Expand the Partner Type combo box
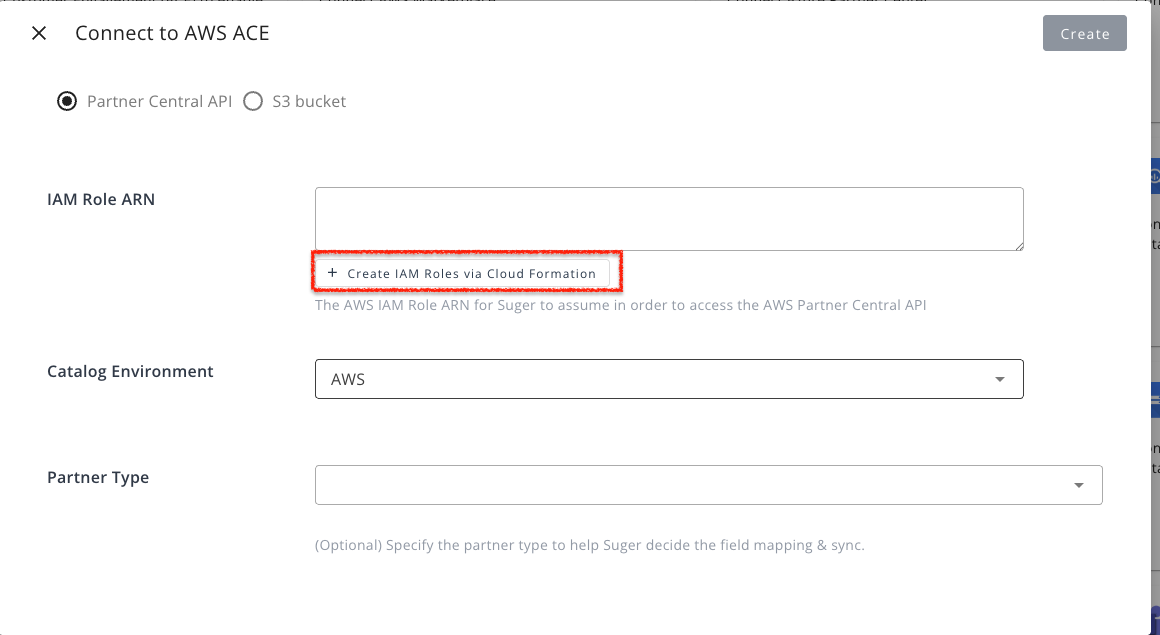 click(x=708, y=485)
